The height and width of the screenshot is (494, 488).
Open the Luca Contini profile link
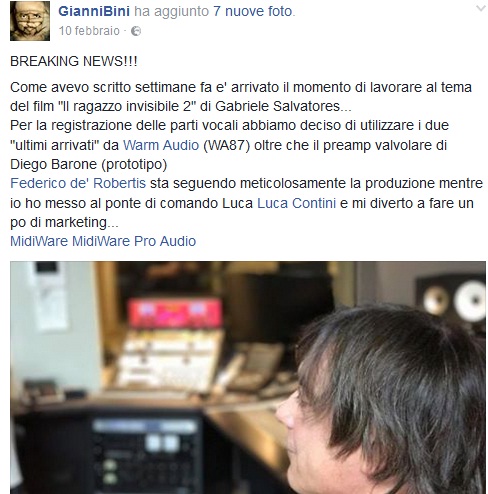click(296, 203)
